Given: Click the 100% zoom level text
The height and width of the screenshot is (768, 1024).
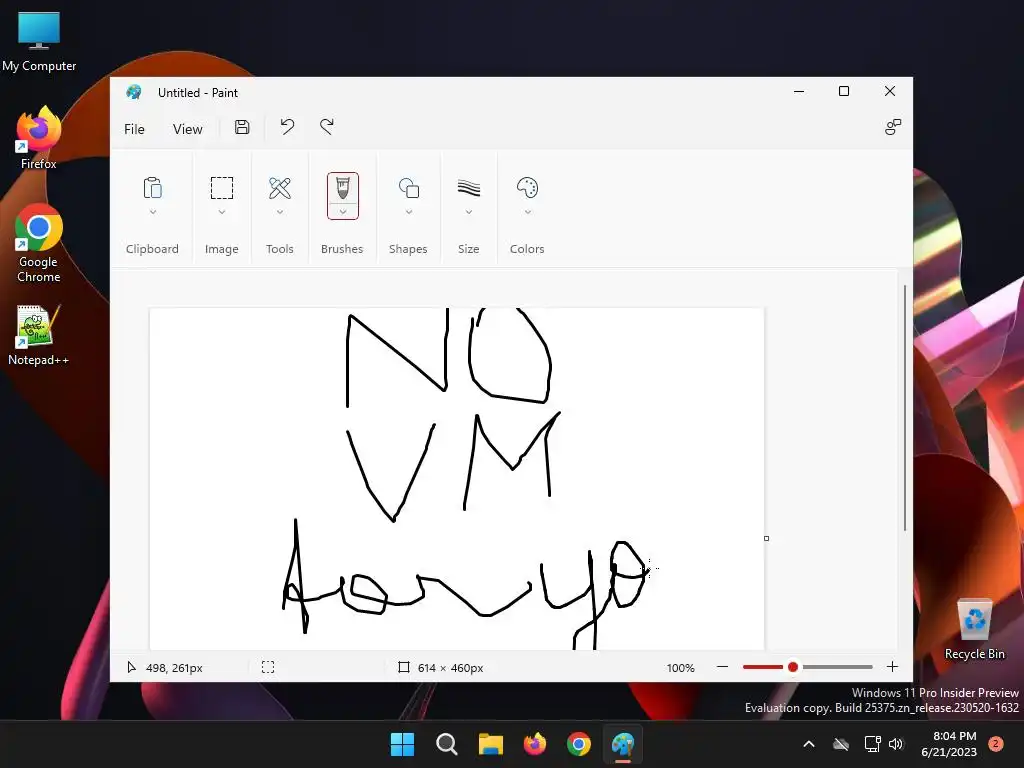Looking at the screenshot, I should pyautogui.click(x=680, y=667).
